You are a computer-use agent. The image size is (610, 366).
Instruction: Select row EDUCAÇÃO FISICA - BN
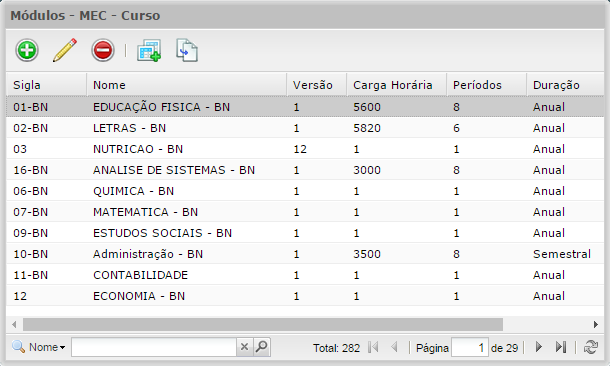(x=305, y=107)
